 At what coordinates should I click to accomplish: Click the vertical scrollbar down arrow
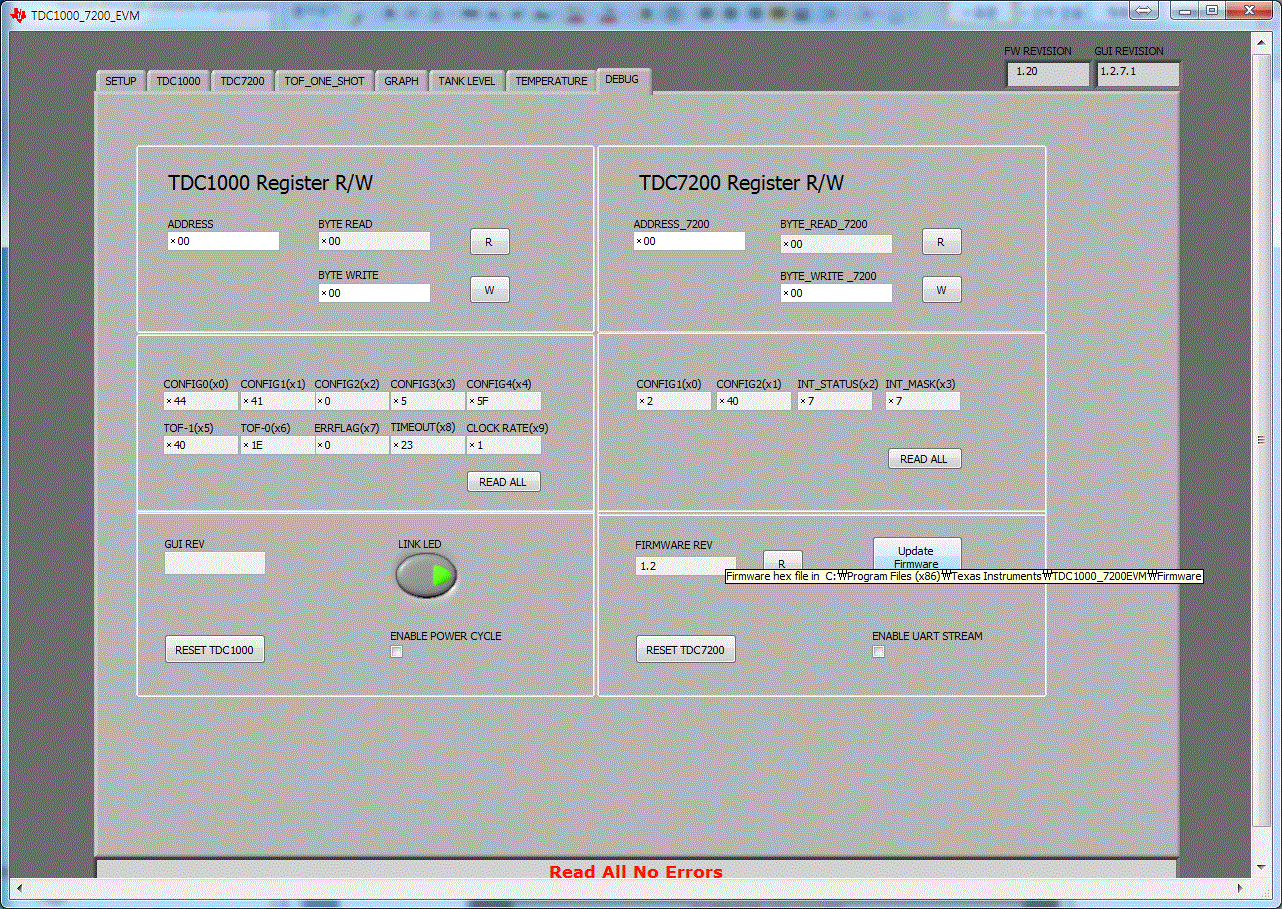1261,866
